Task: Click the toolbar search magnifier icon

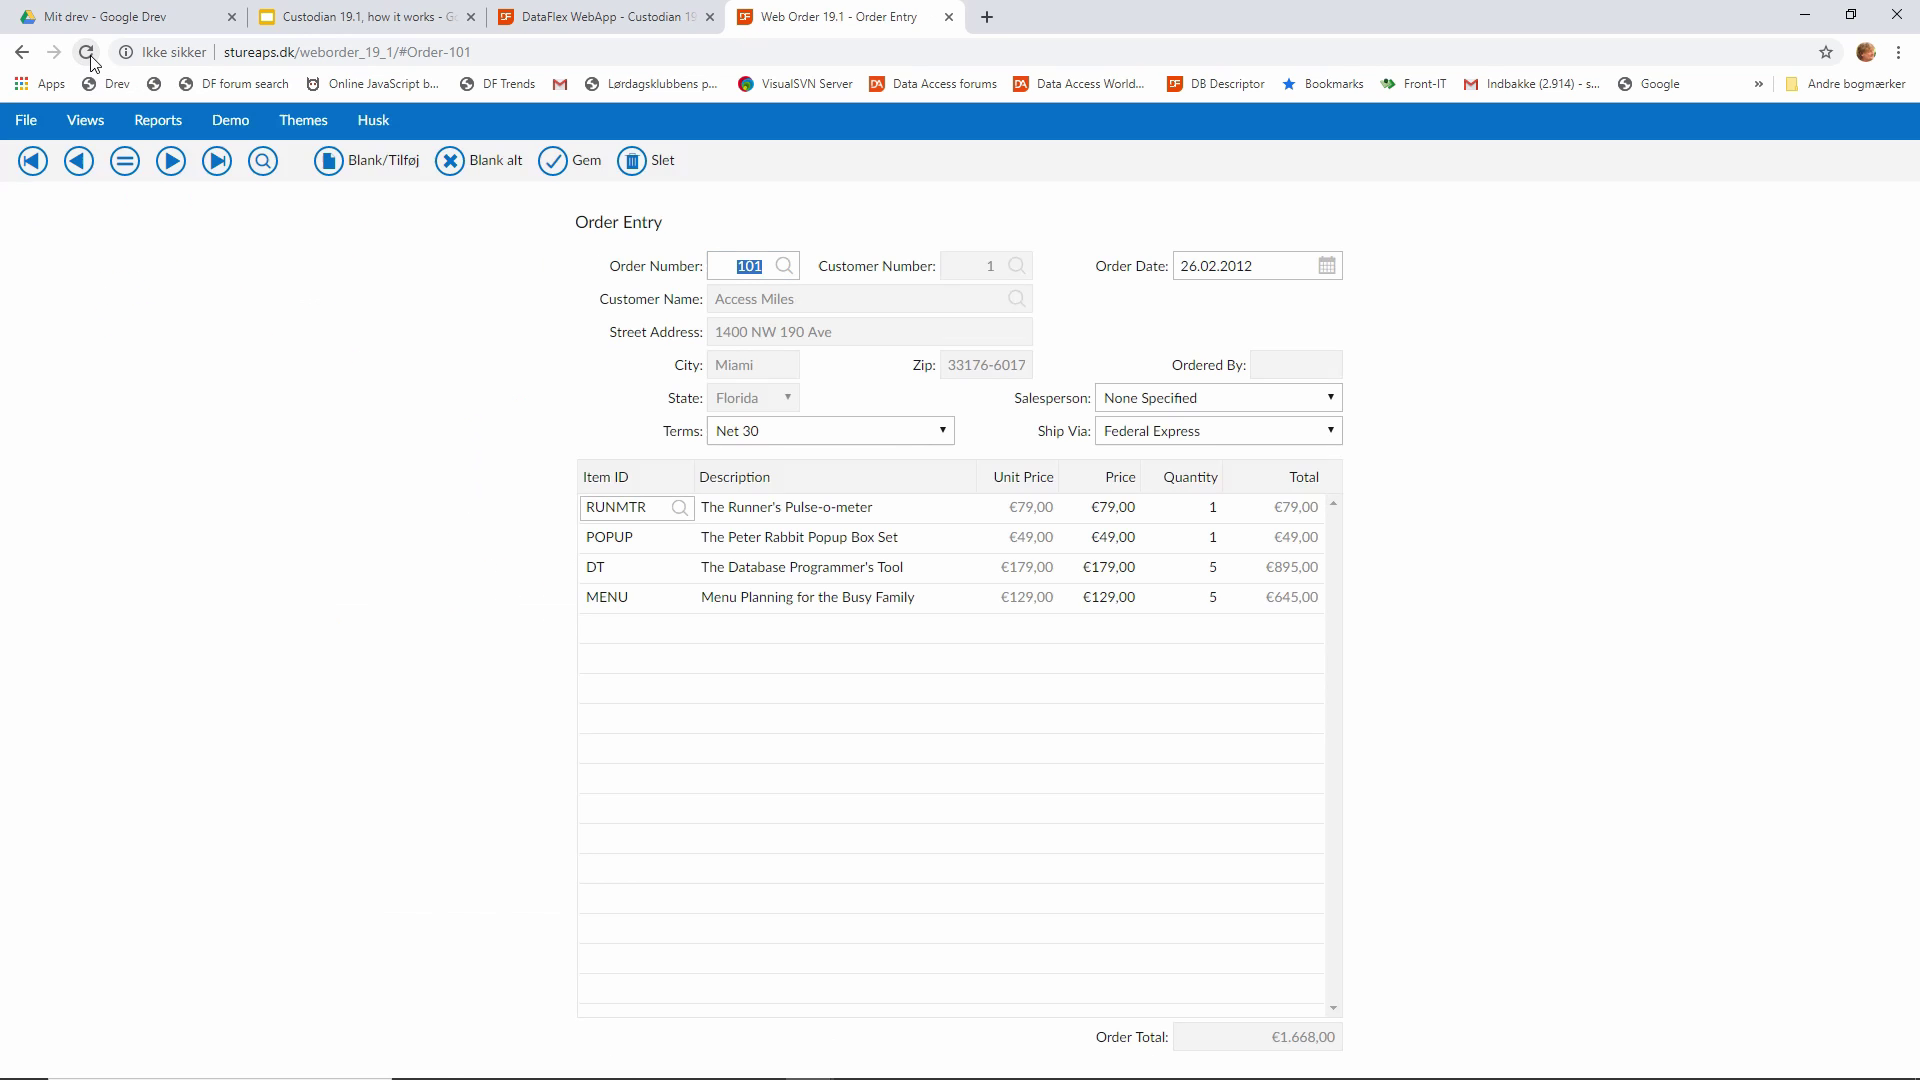Action: coord(263,161)
